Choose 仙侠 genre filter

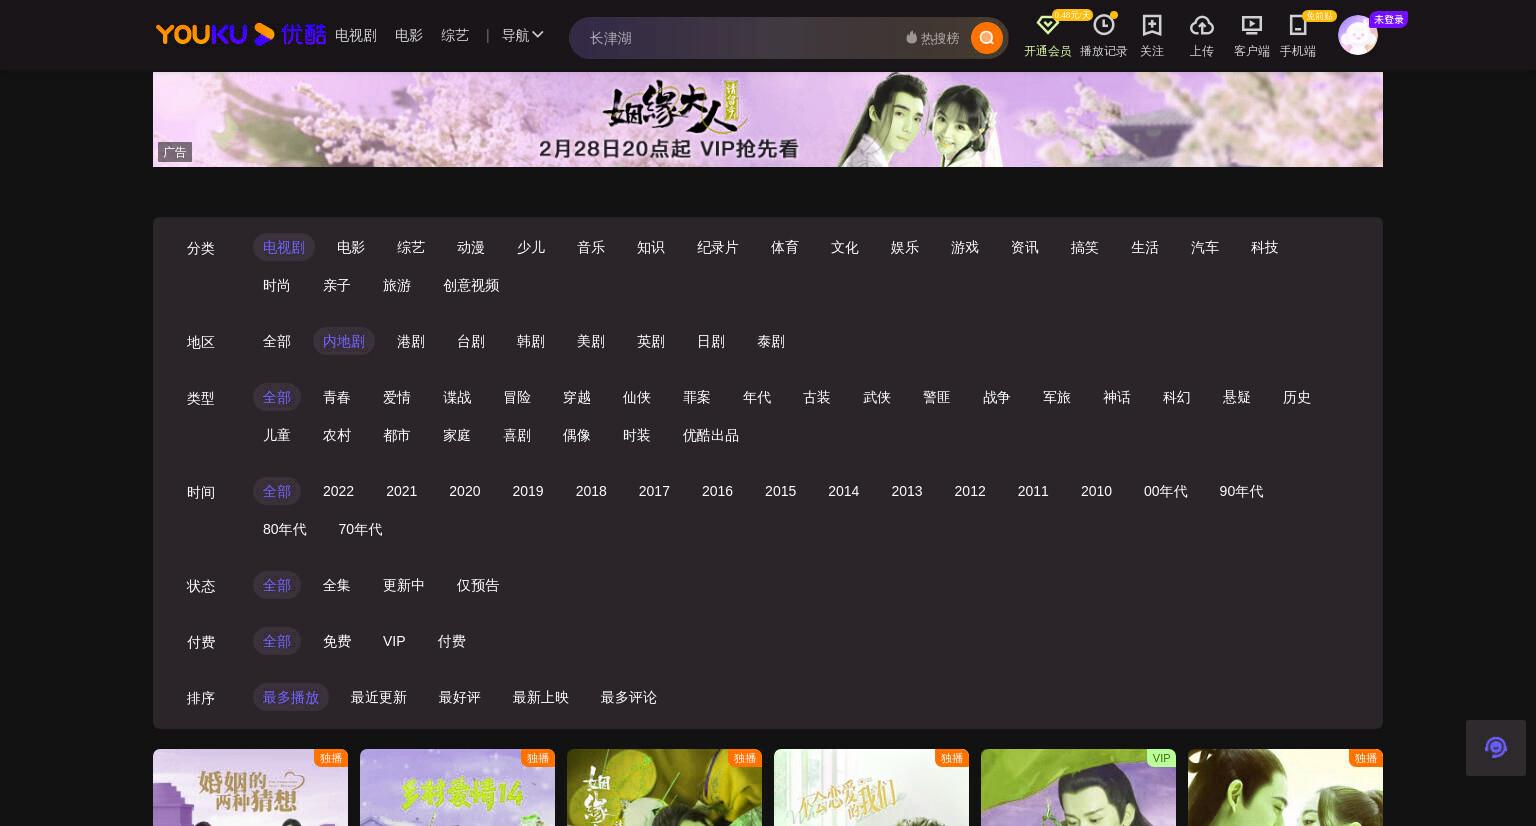637,397
